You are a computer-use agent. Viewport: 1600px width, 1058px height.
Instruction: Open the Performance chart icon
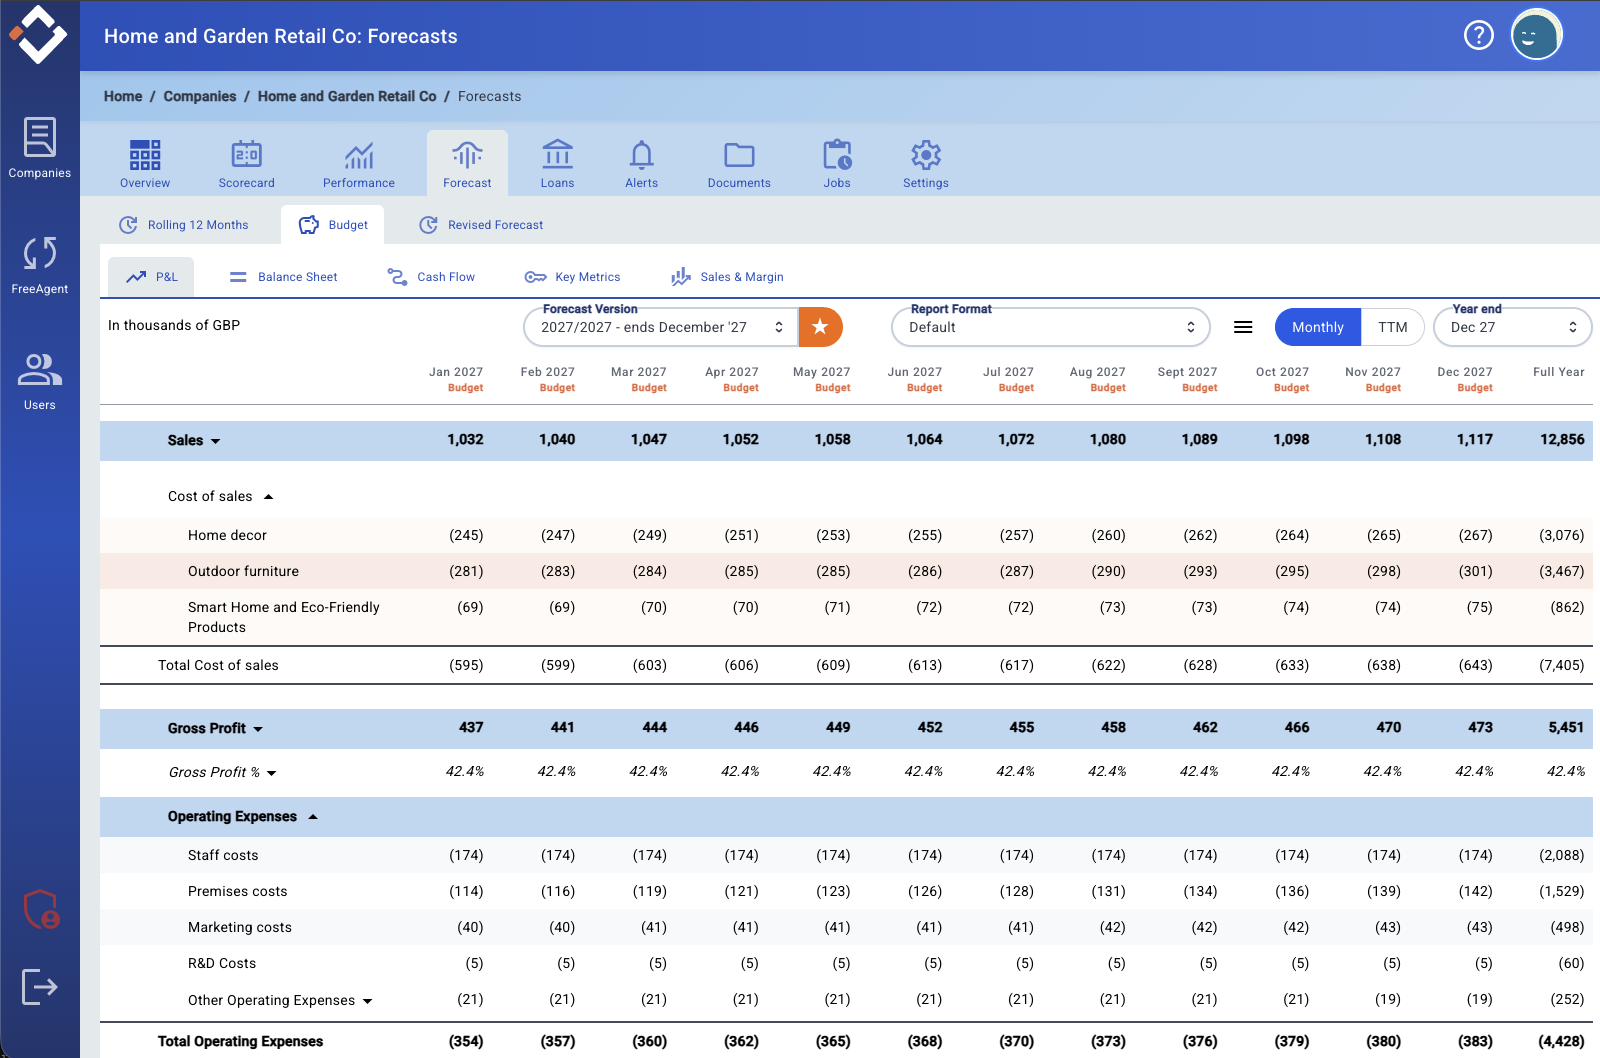click(359, 155)
